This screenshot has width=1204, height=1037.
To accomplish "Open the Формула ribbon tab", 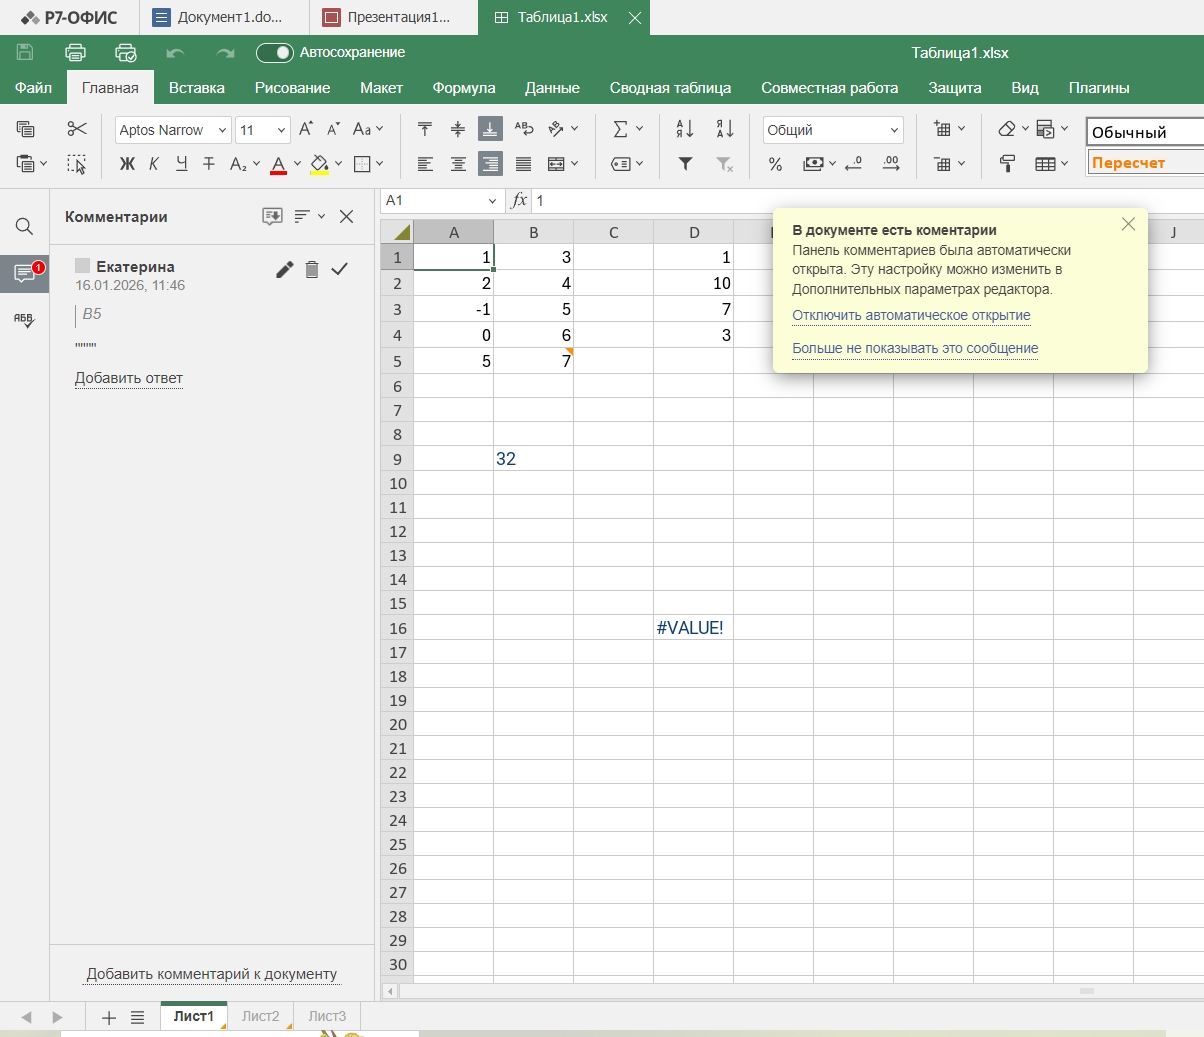I will [x=464, y=88].
